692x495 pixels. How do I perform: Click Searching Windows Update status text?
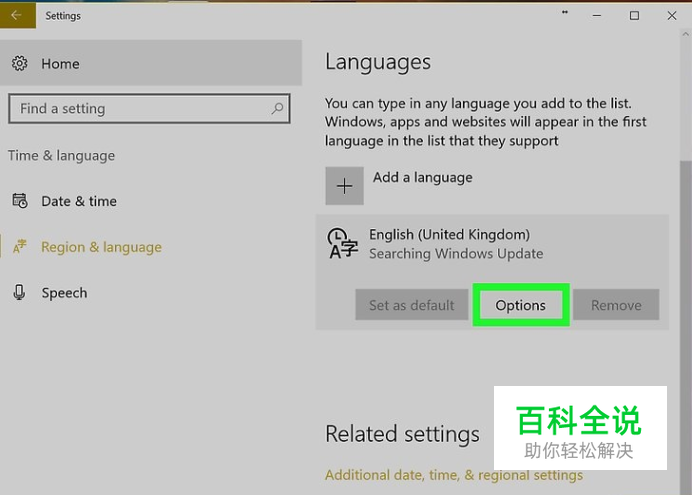(456, 254)
